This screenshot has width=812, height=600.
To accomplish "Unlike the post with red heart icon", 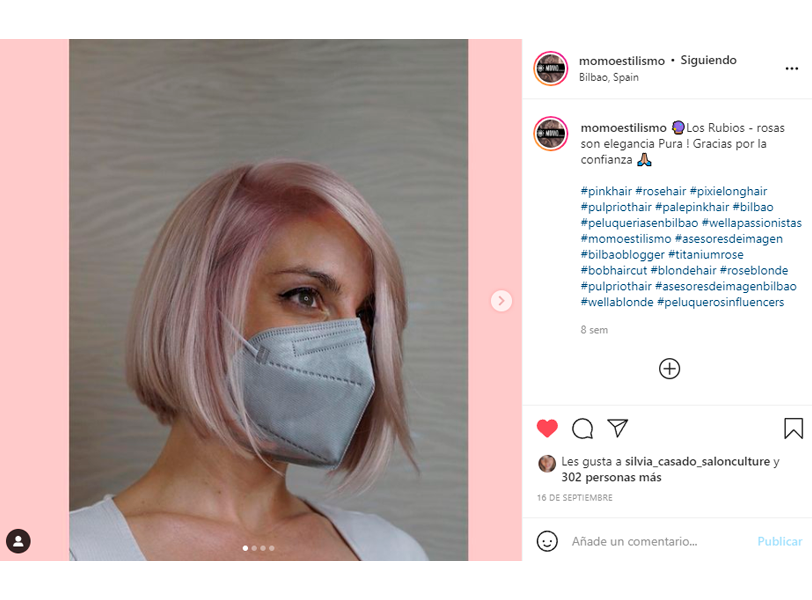I will [547, 428].
